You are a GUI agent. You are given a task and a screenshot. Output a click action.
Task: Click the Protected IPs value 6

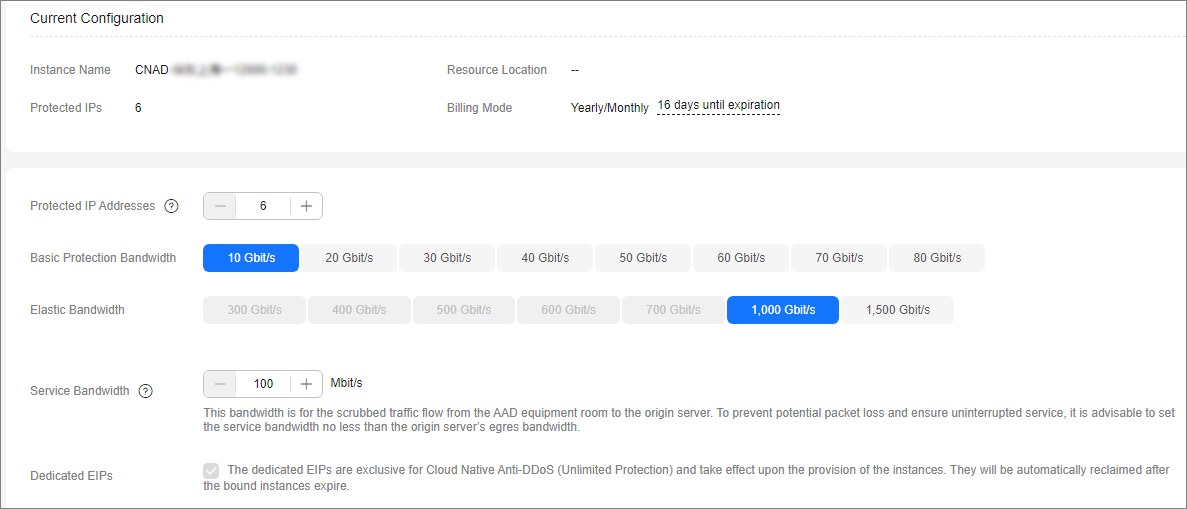139,108
